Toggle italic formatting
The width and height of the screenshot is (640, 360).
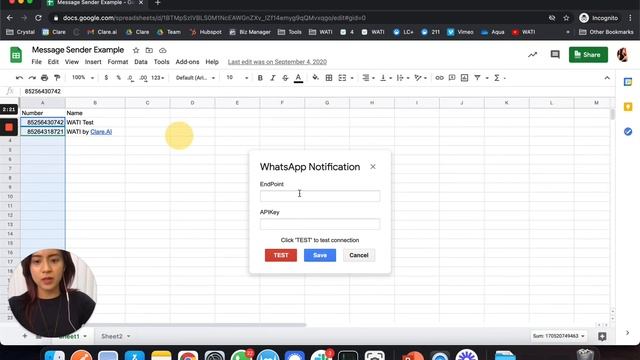273,78
